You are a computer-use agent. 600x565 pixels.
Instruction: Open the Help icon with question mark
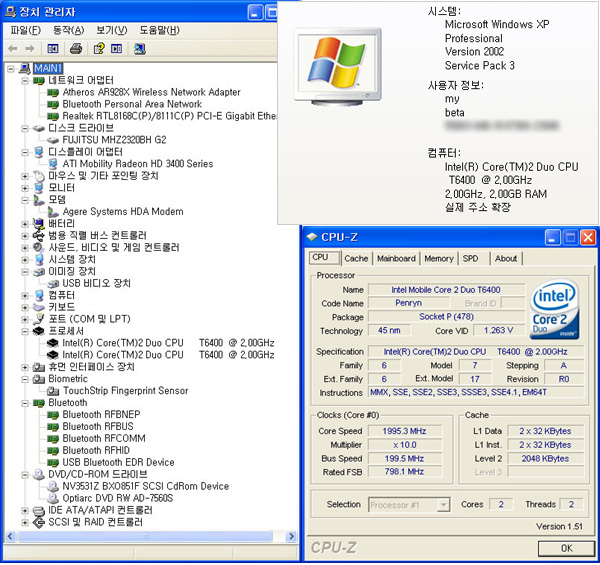click(99, 49)
